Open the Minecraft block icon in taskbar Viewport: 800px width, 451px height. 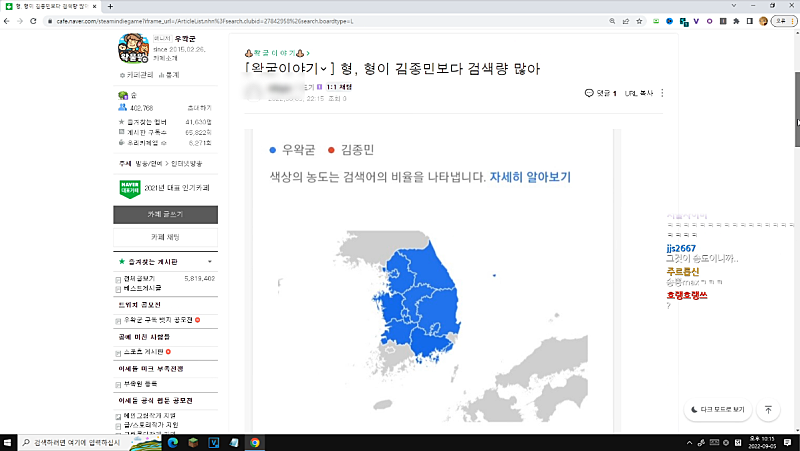coord(193,442)
